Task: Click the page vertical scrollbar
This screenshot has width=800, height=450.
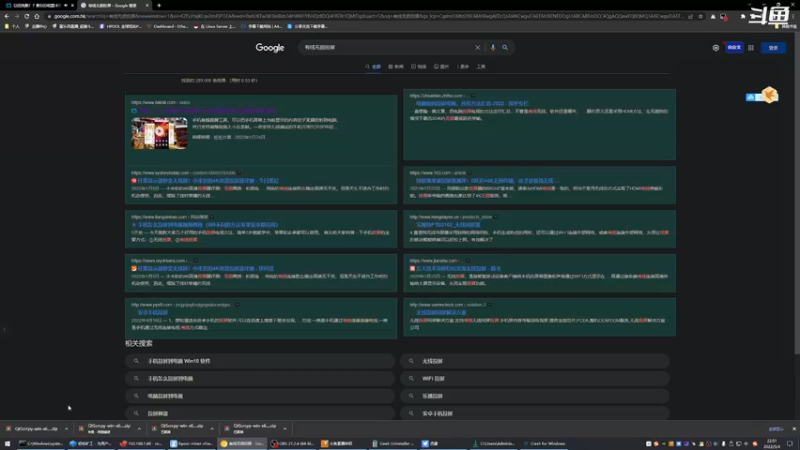Action: click(797, 194)
